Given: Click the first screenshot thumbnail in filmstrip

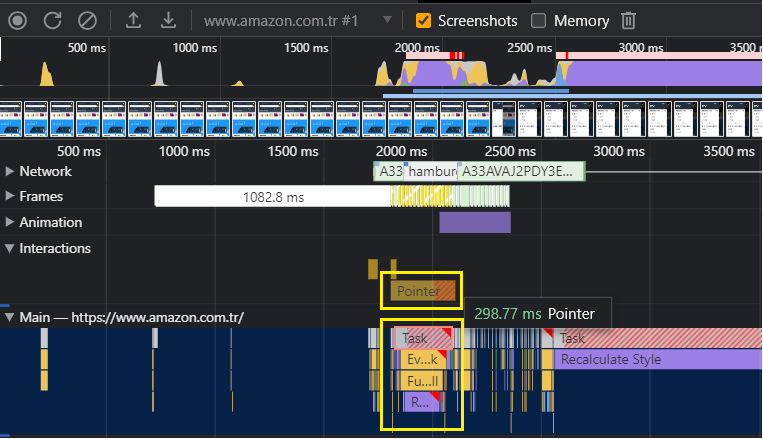Looking at the screenshot, I should point(13,117).
